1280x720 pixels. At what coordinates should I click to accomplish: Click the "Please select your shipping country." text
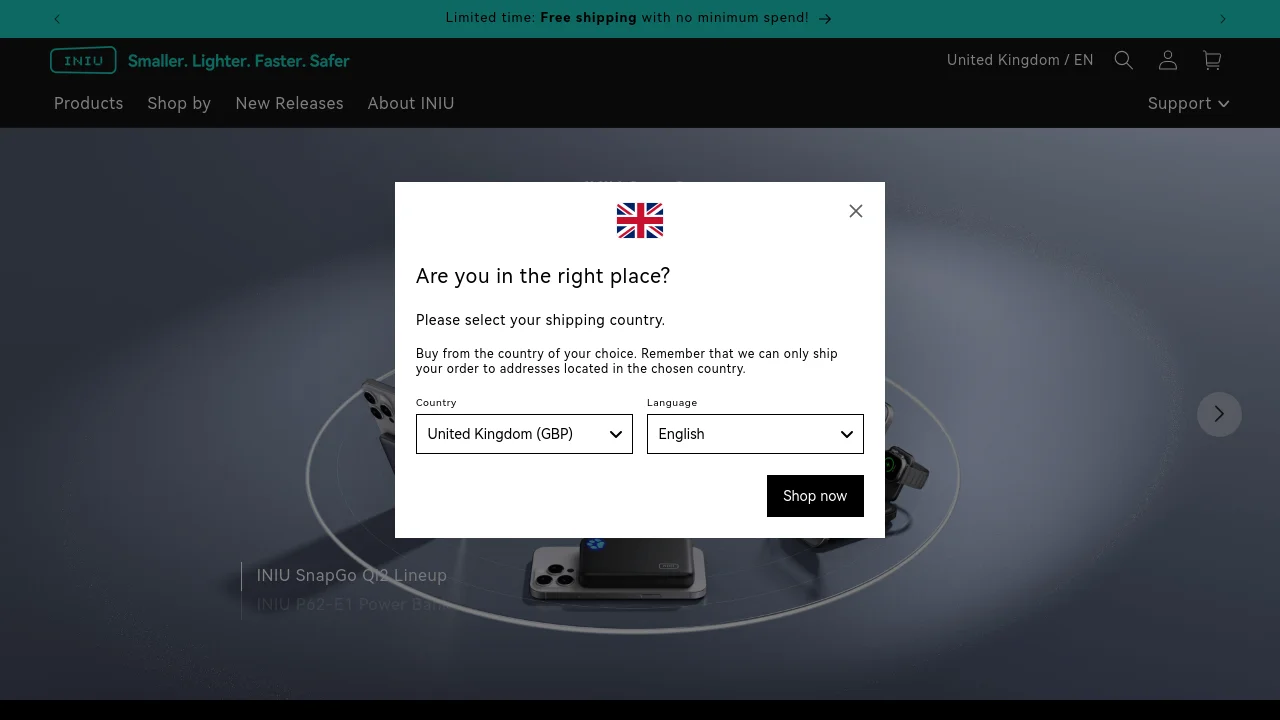[540, 320]
